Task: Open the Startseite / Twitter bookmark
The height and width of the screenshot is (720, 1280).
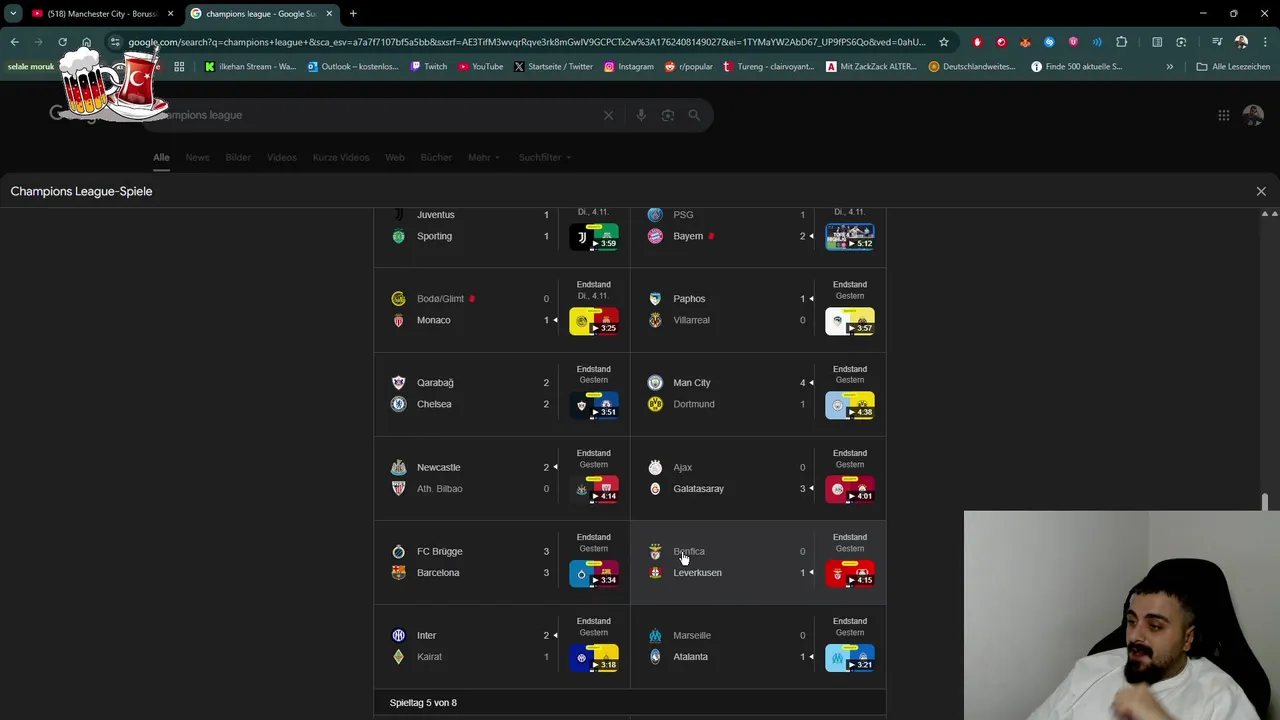Action: (553, 67)
